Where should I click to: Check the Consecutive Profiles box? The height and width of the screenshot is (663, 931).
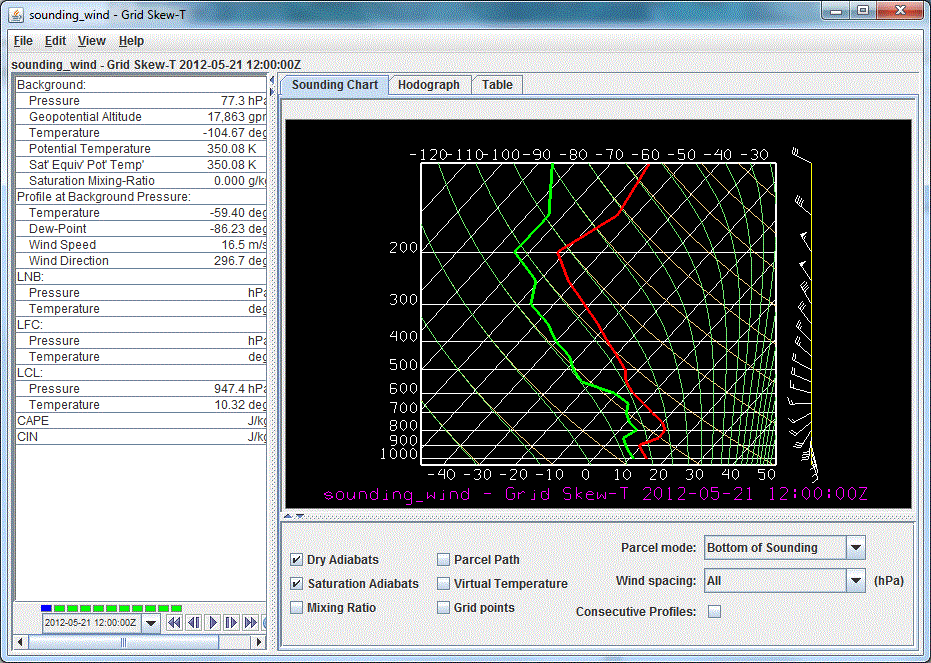715,610
